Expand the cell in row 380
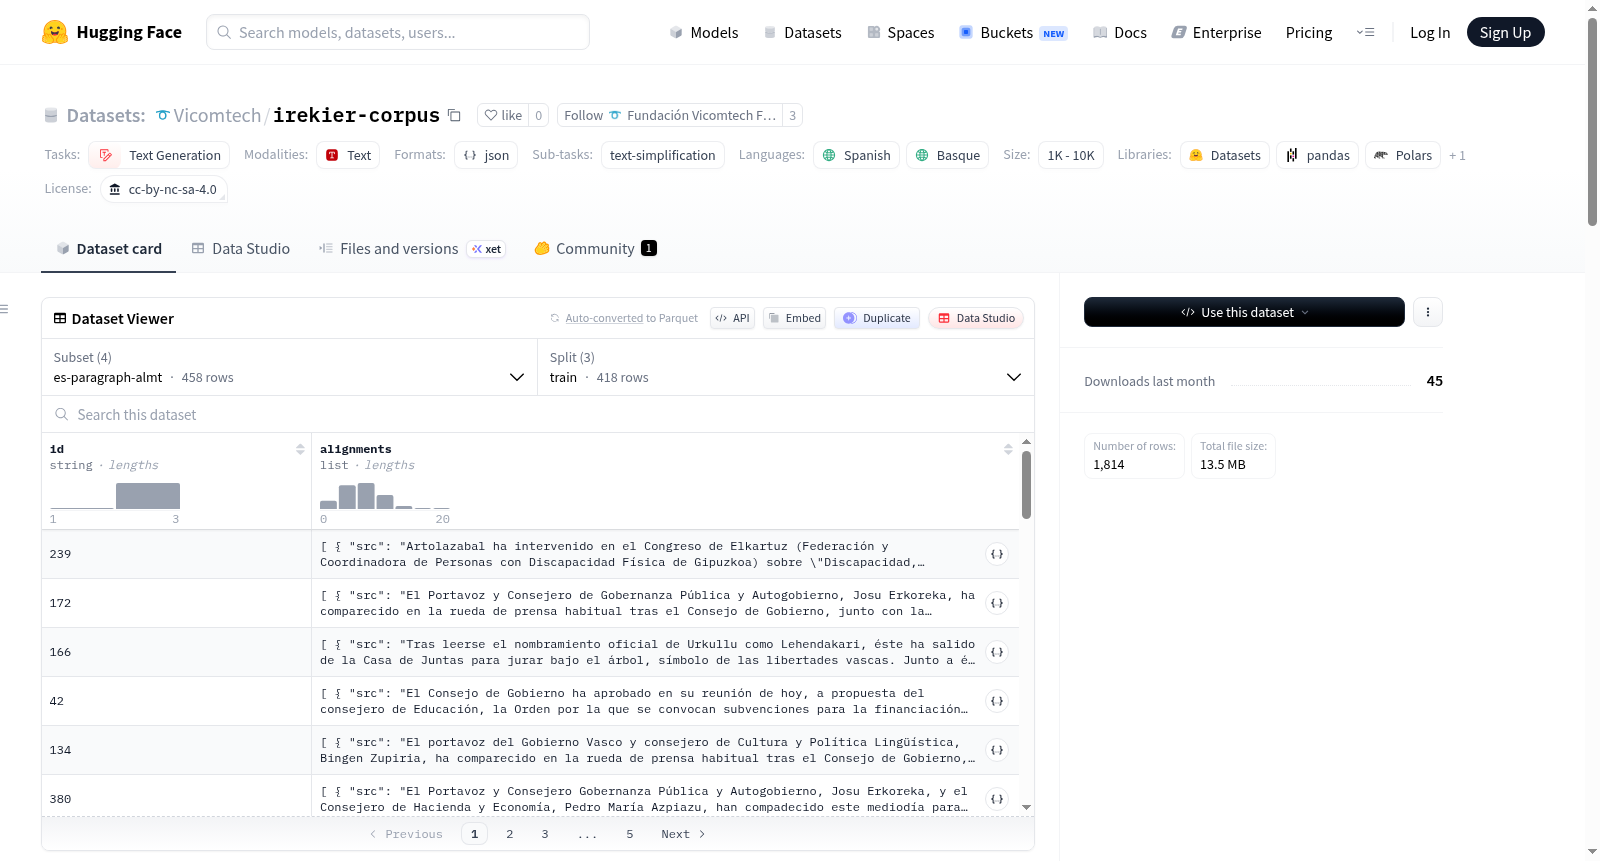This screenshot has height=861, width=1600. 997,799
